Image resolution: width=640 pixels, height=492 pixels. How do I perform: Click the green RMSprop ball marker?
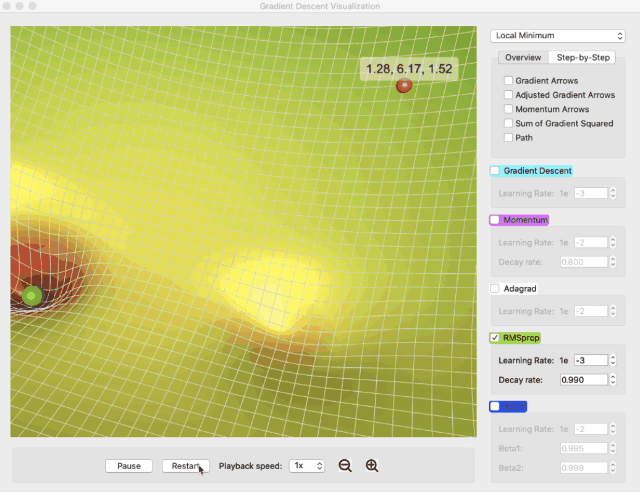tap(32, 295)
